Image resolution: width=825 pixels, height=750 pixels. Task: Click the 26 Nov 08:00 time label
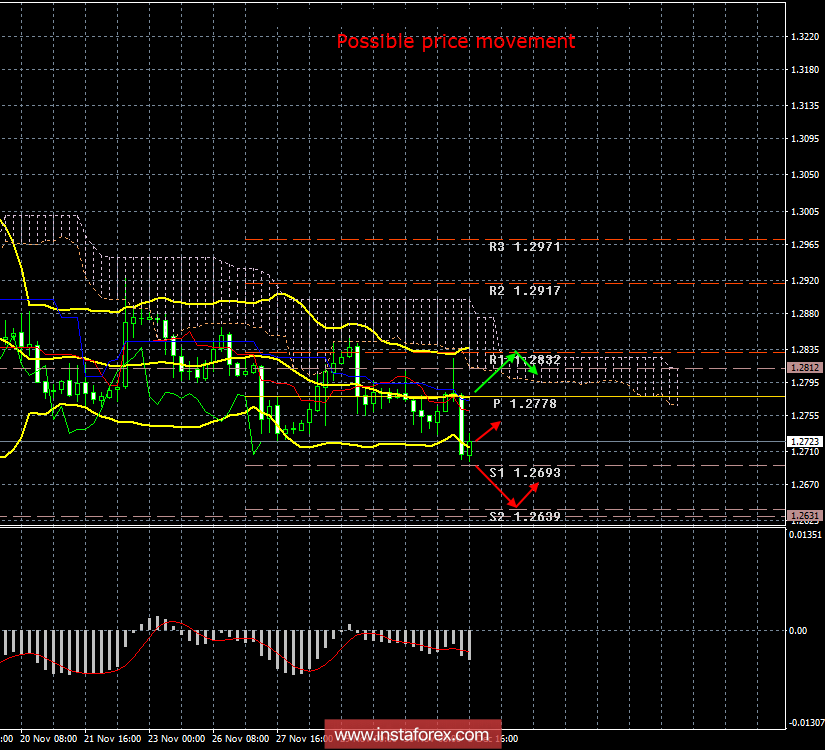tap(241, 739)
